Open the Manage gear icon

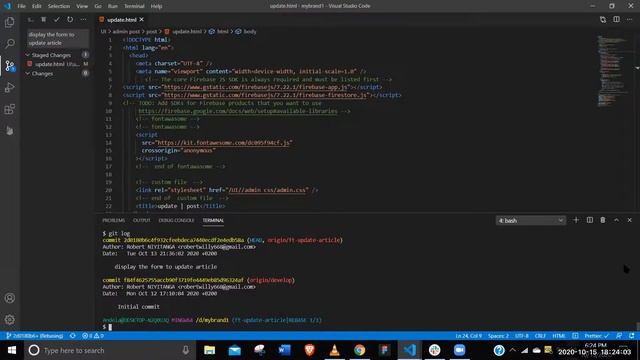click(10, 320)
